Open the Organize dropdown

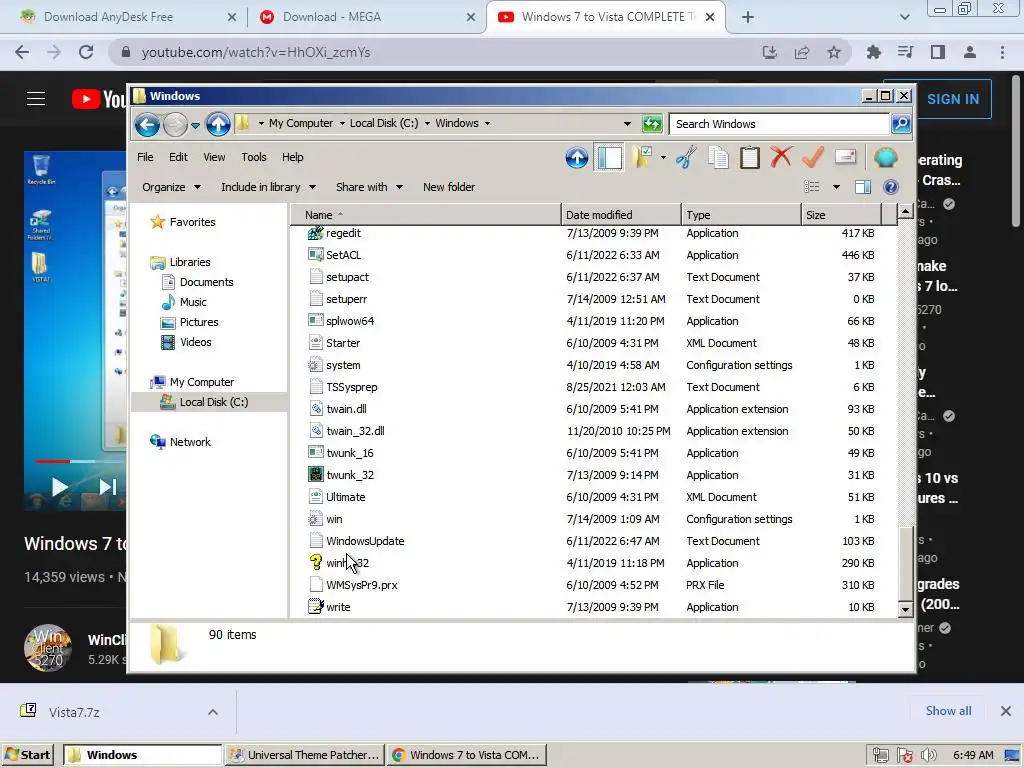pos(171,187)
